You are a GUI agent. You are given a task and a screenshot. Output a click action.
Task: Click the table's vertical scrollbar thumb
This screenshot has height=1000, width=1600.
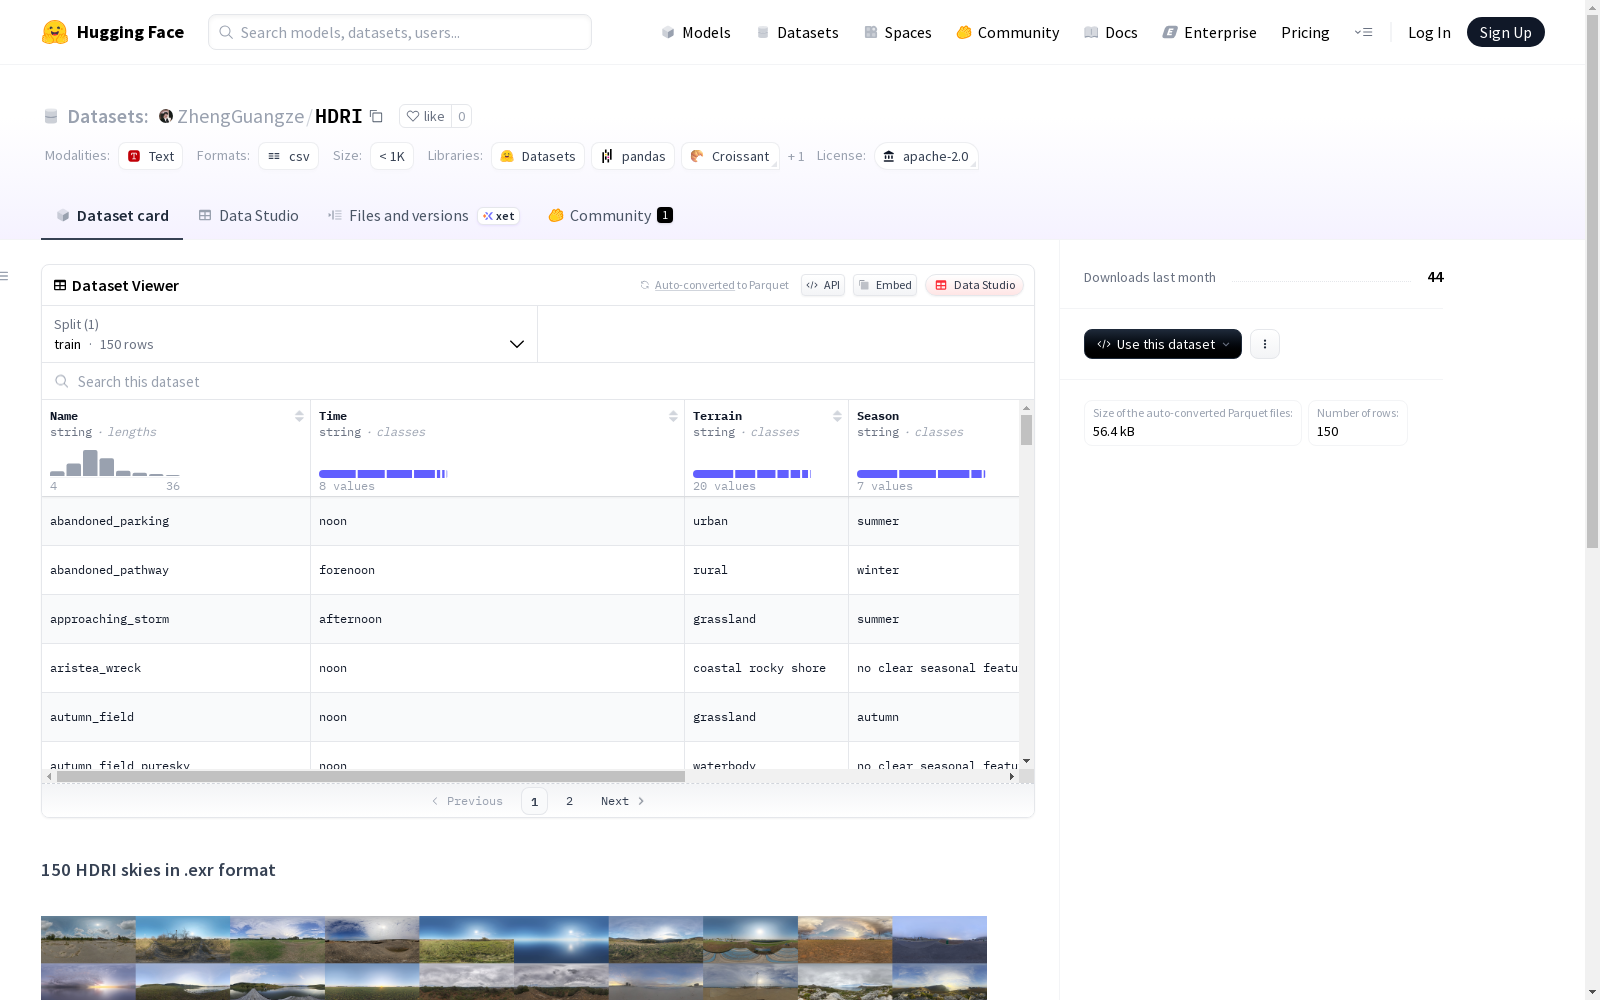[x=1026, y=430]
